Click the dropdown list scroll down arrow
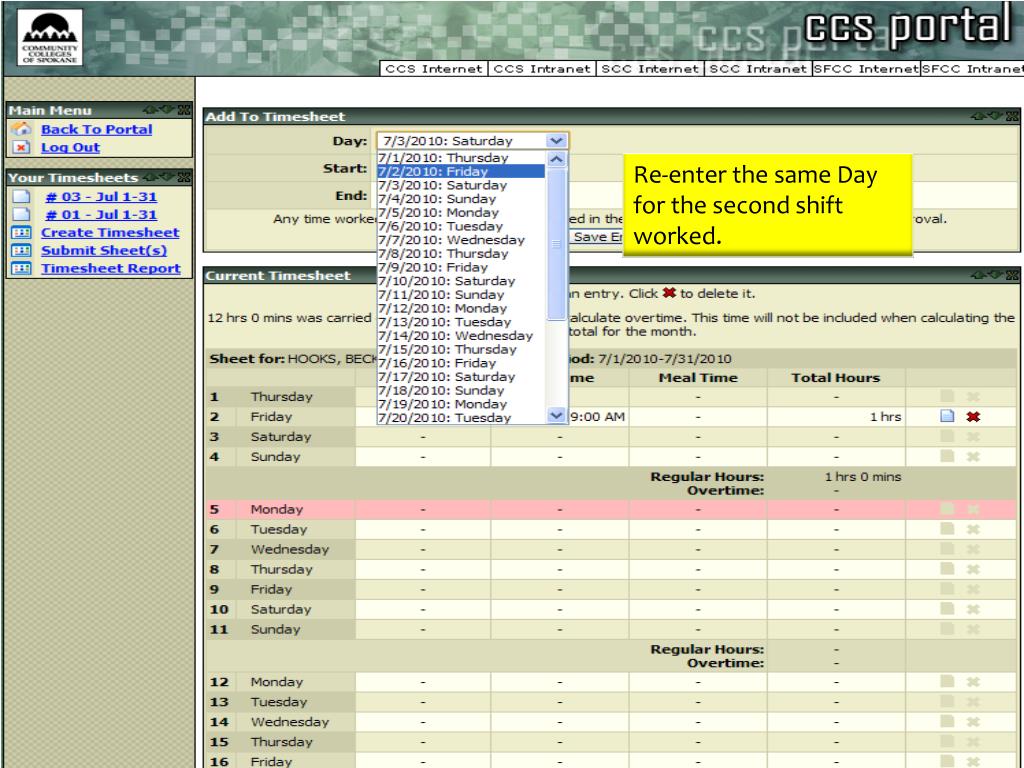1024x768 pixels. [x=556, y=415]
